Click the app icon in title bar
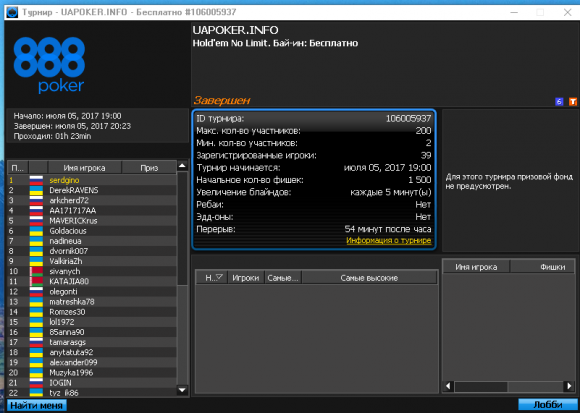The width and height of the screenshot is (580, 413). point(12,12)
